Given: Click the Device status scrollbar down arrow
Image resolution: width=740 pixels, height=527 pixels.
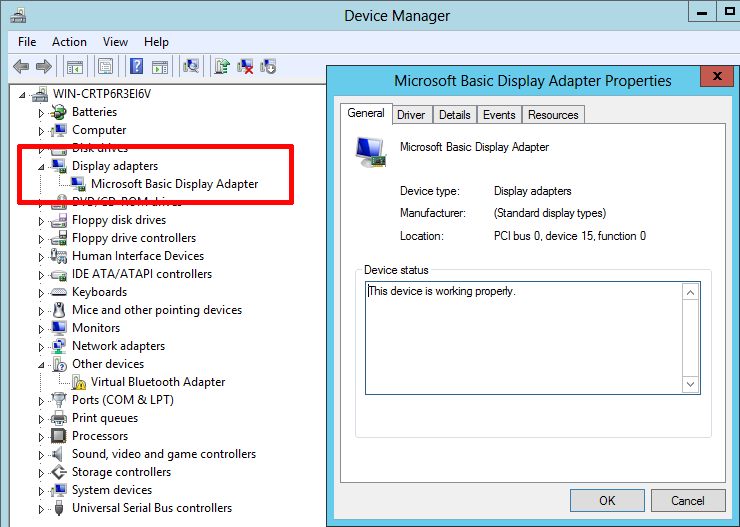Looking at the screenshot, I should tap(691, 384).
